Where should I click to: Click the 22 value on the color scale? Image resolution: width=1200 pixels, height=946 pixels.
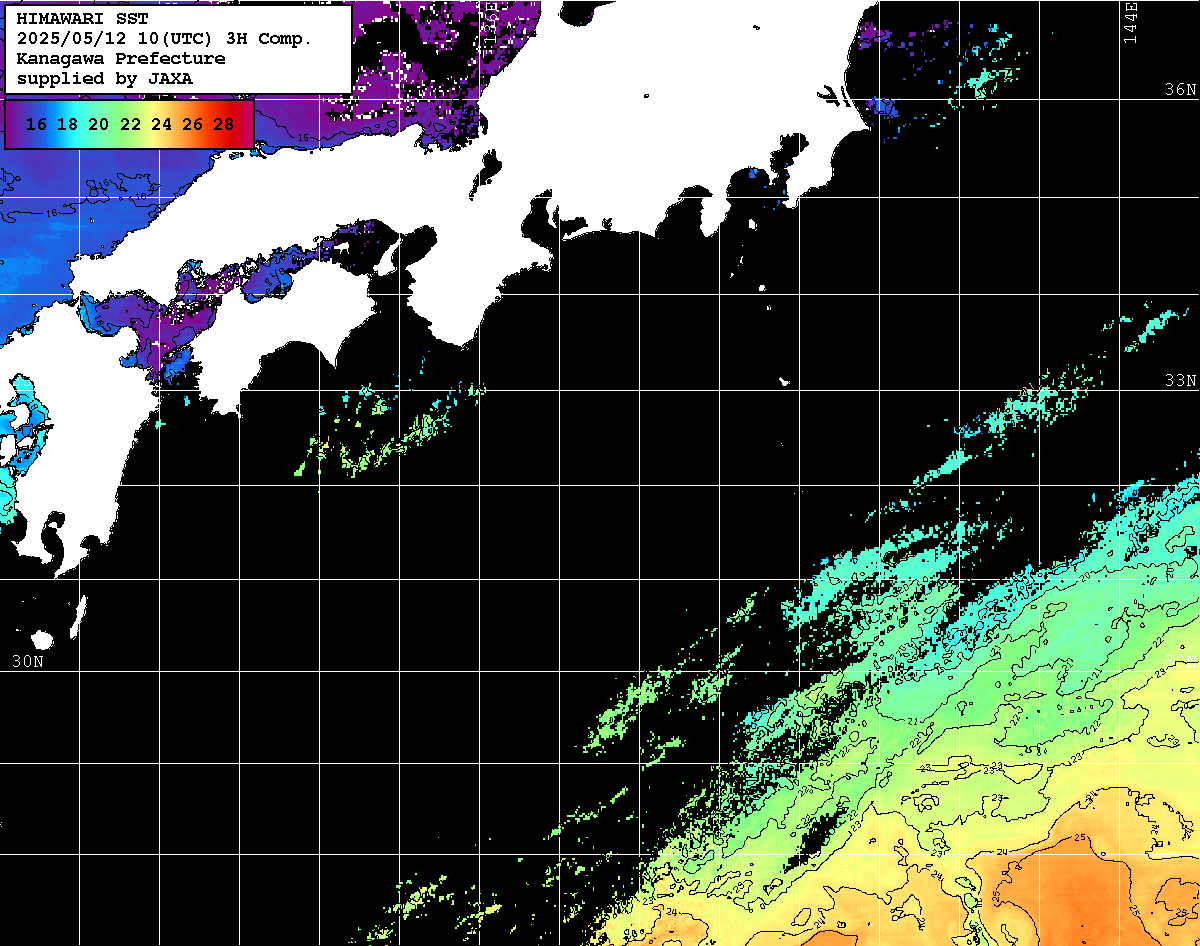pyautogui.click(x=130, y=124)
